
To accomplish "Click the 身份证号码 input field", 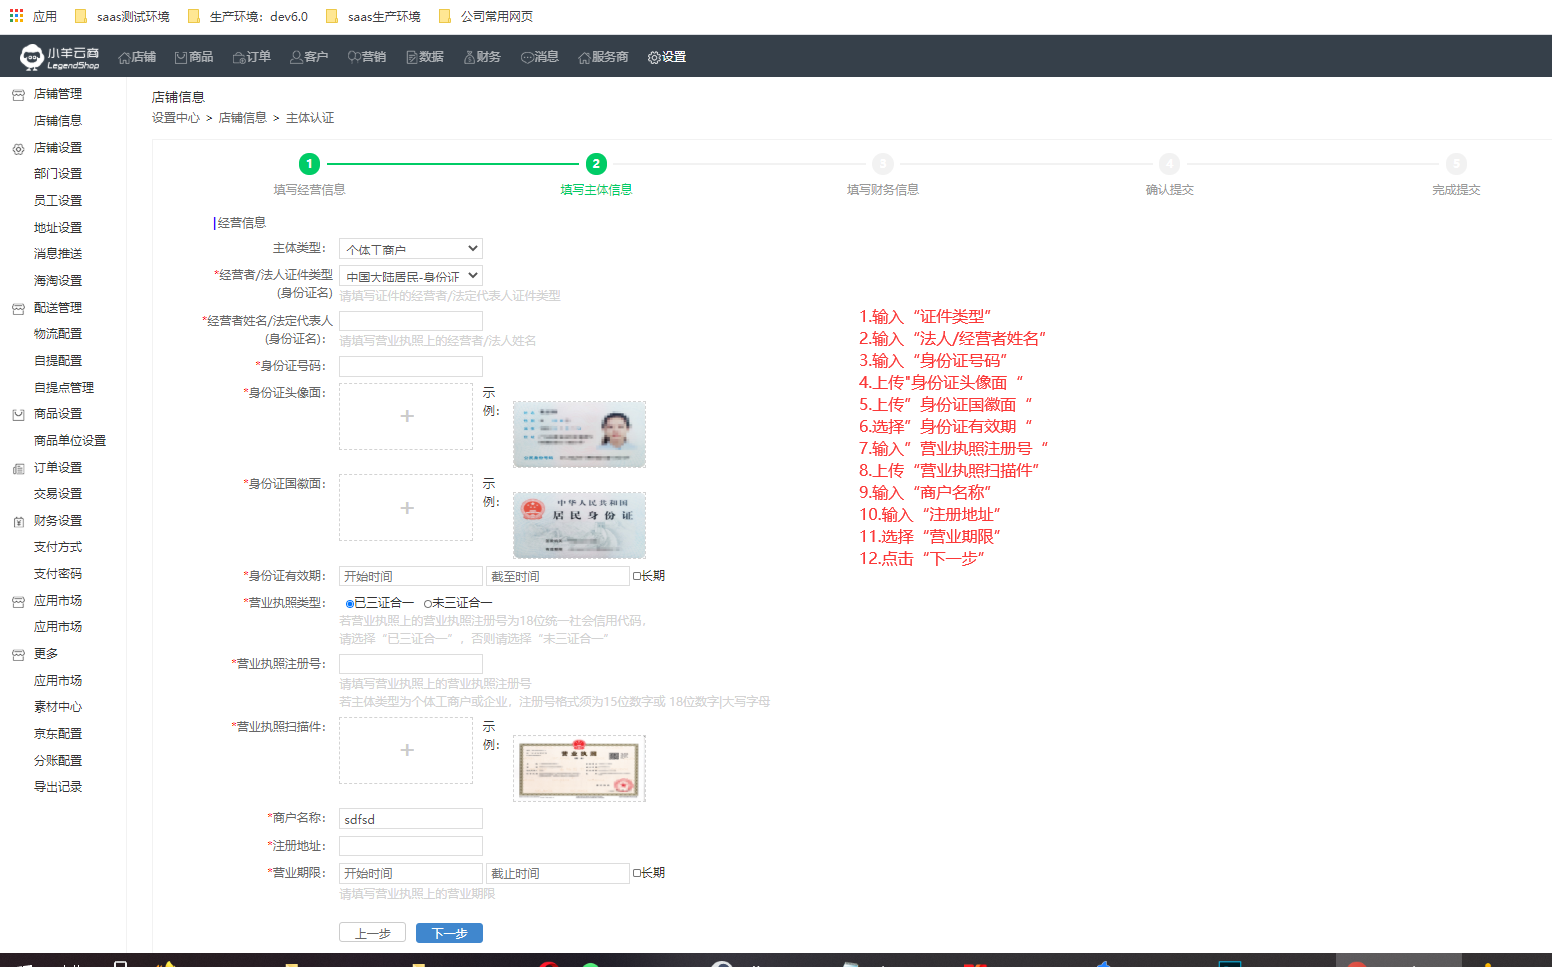I will [411, 367].
